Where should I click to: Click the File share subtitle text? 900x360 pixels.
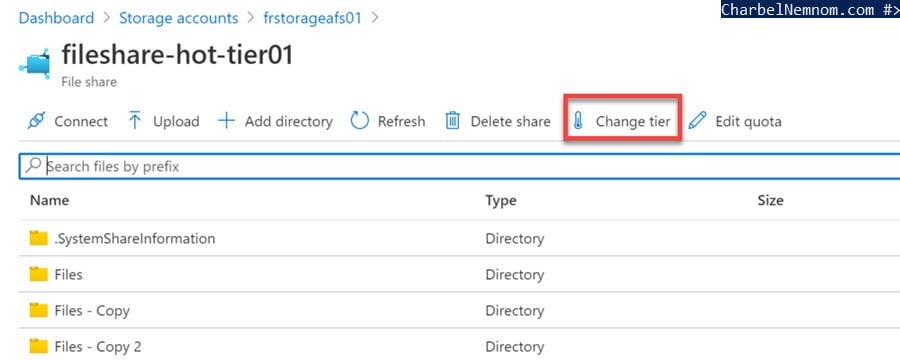[x=89, y=82]
